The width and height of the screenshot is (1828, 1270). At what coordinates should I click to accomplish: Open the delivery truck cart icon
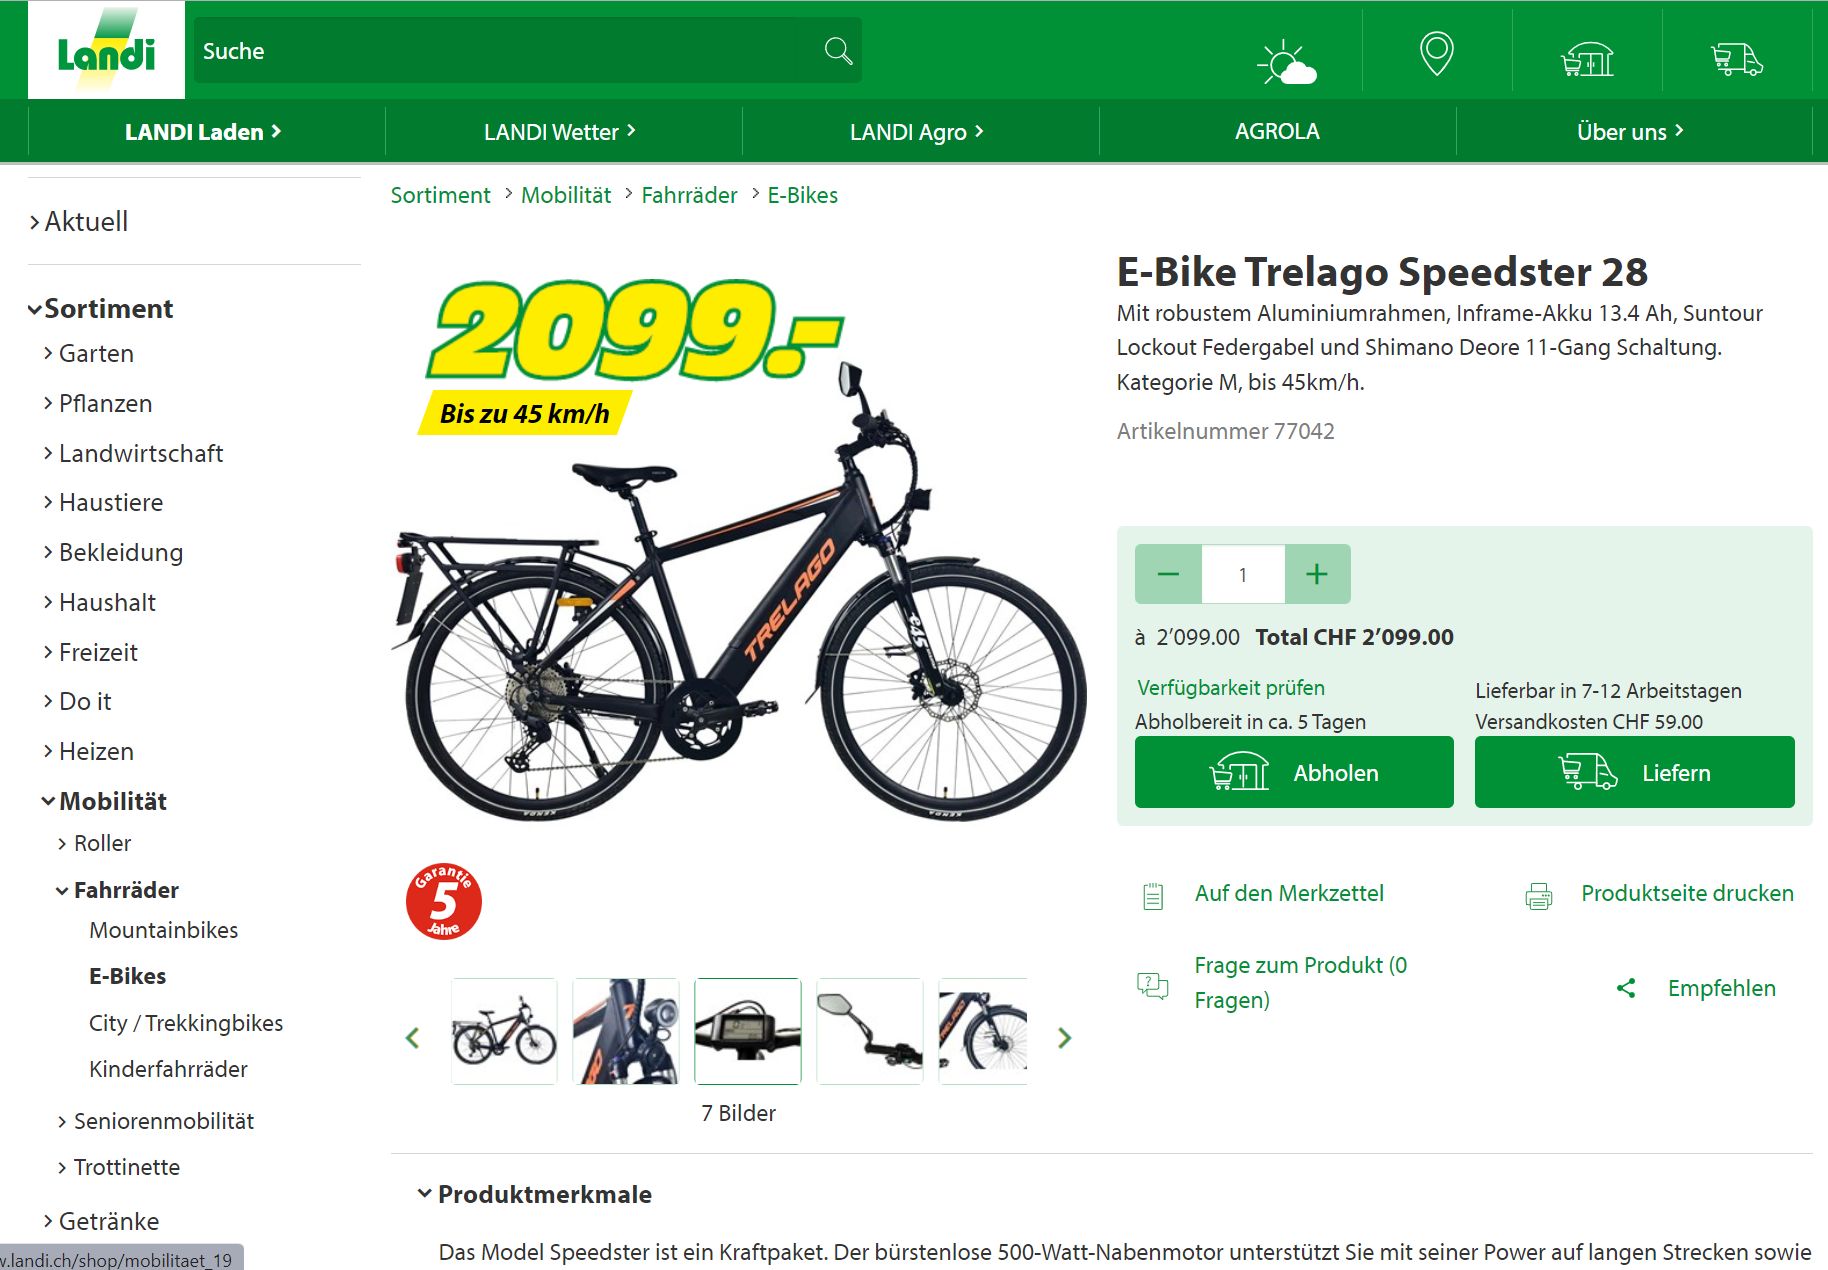click(1737, 59)
